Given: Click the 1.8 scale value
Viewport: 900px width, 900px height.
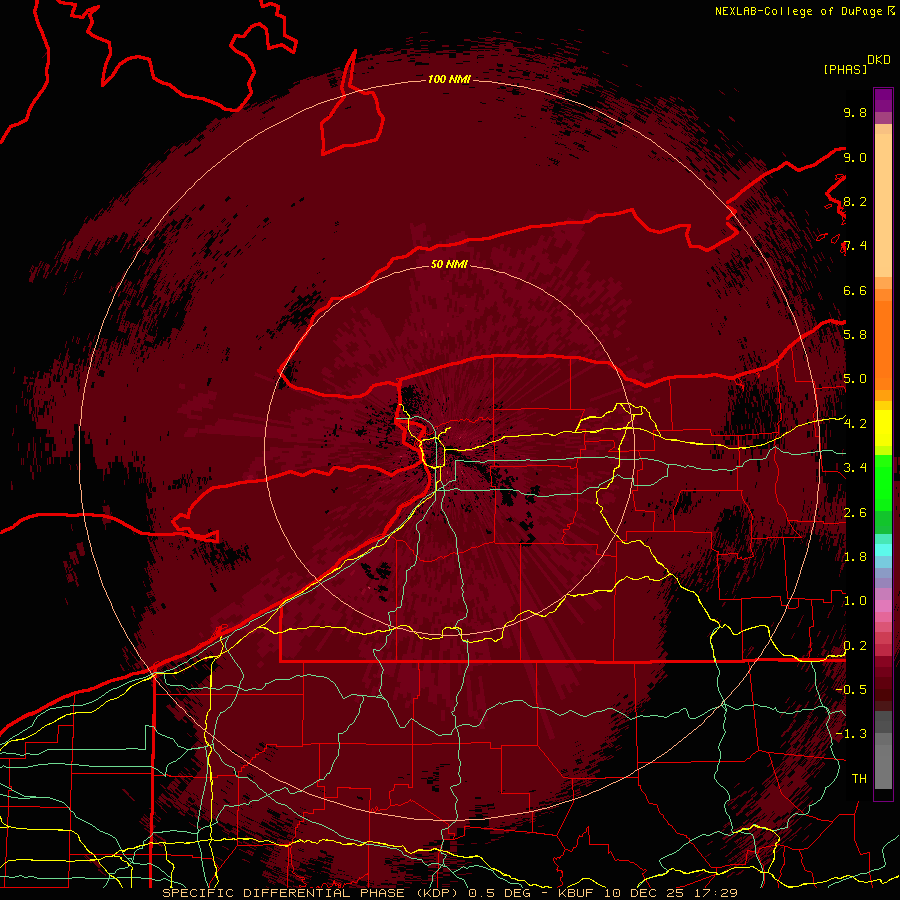Looking at the screenshot, I should coord(855,557).
